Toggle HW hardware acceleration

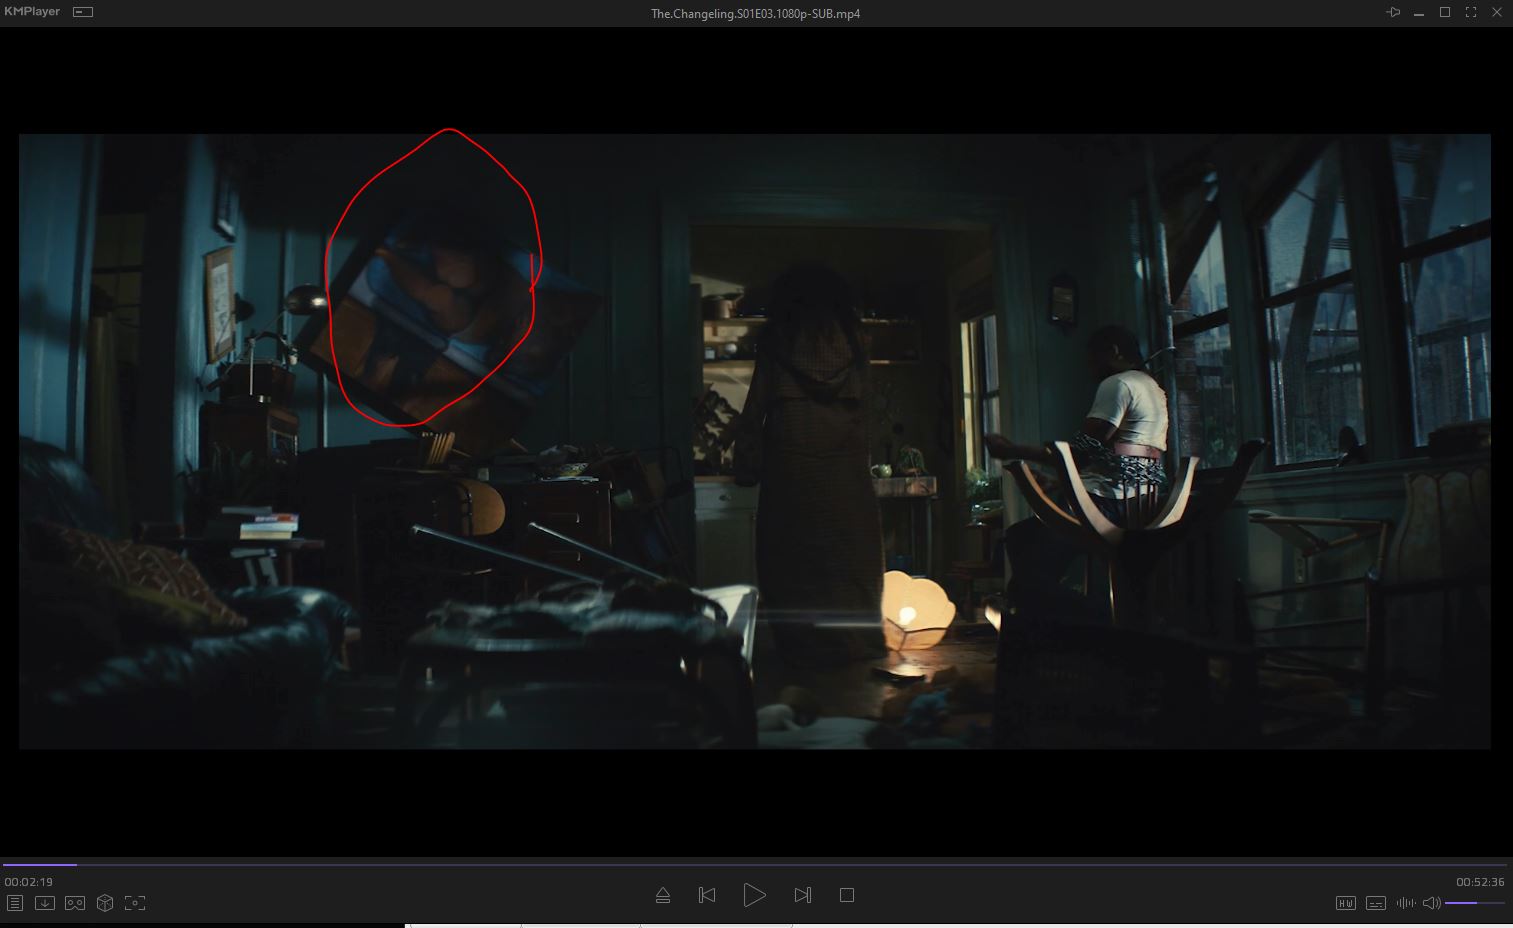[1346, 903]
